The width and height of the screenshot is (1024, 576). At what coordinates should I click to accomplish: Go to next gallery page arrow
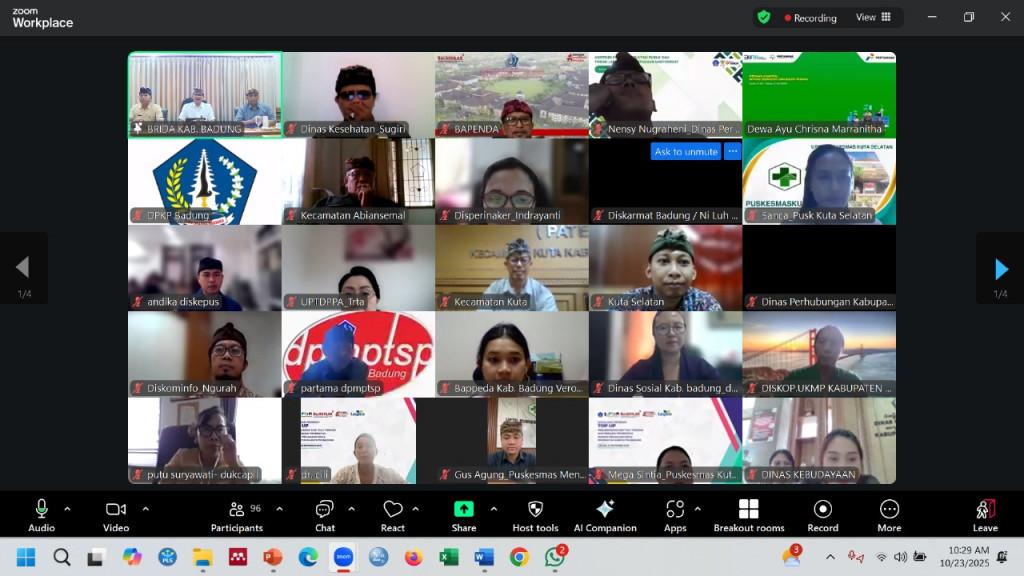tap(1001, 268)
